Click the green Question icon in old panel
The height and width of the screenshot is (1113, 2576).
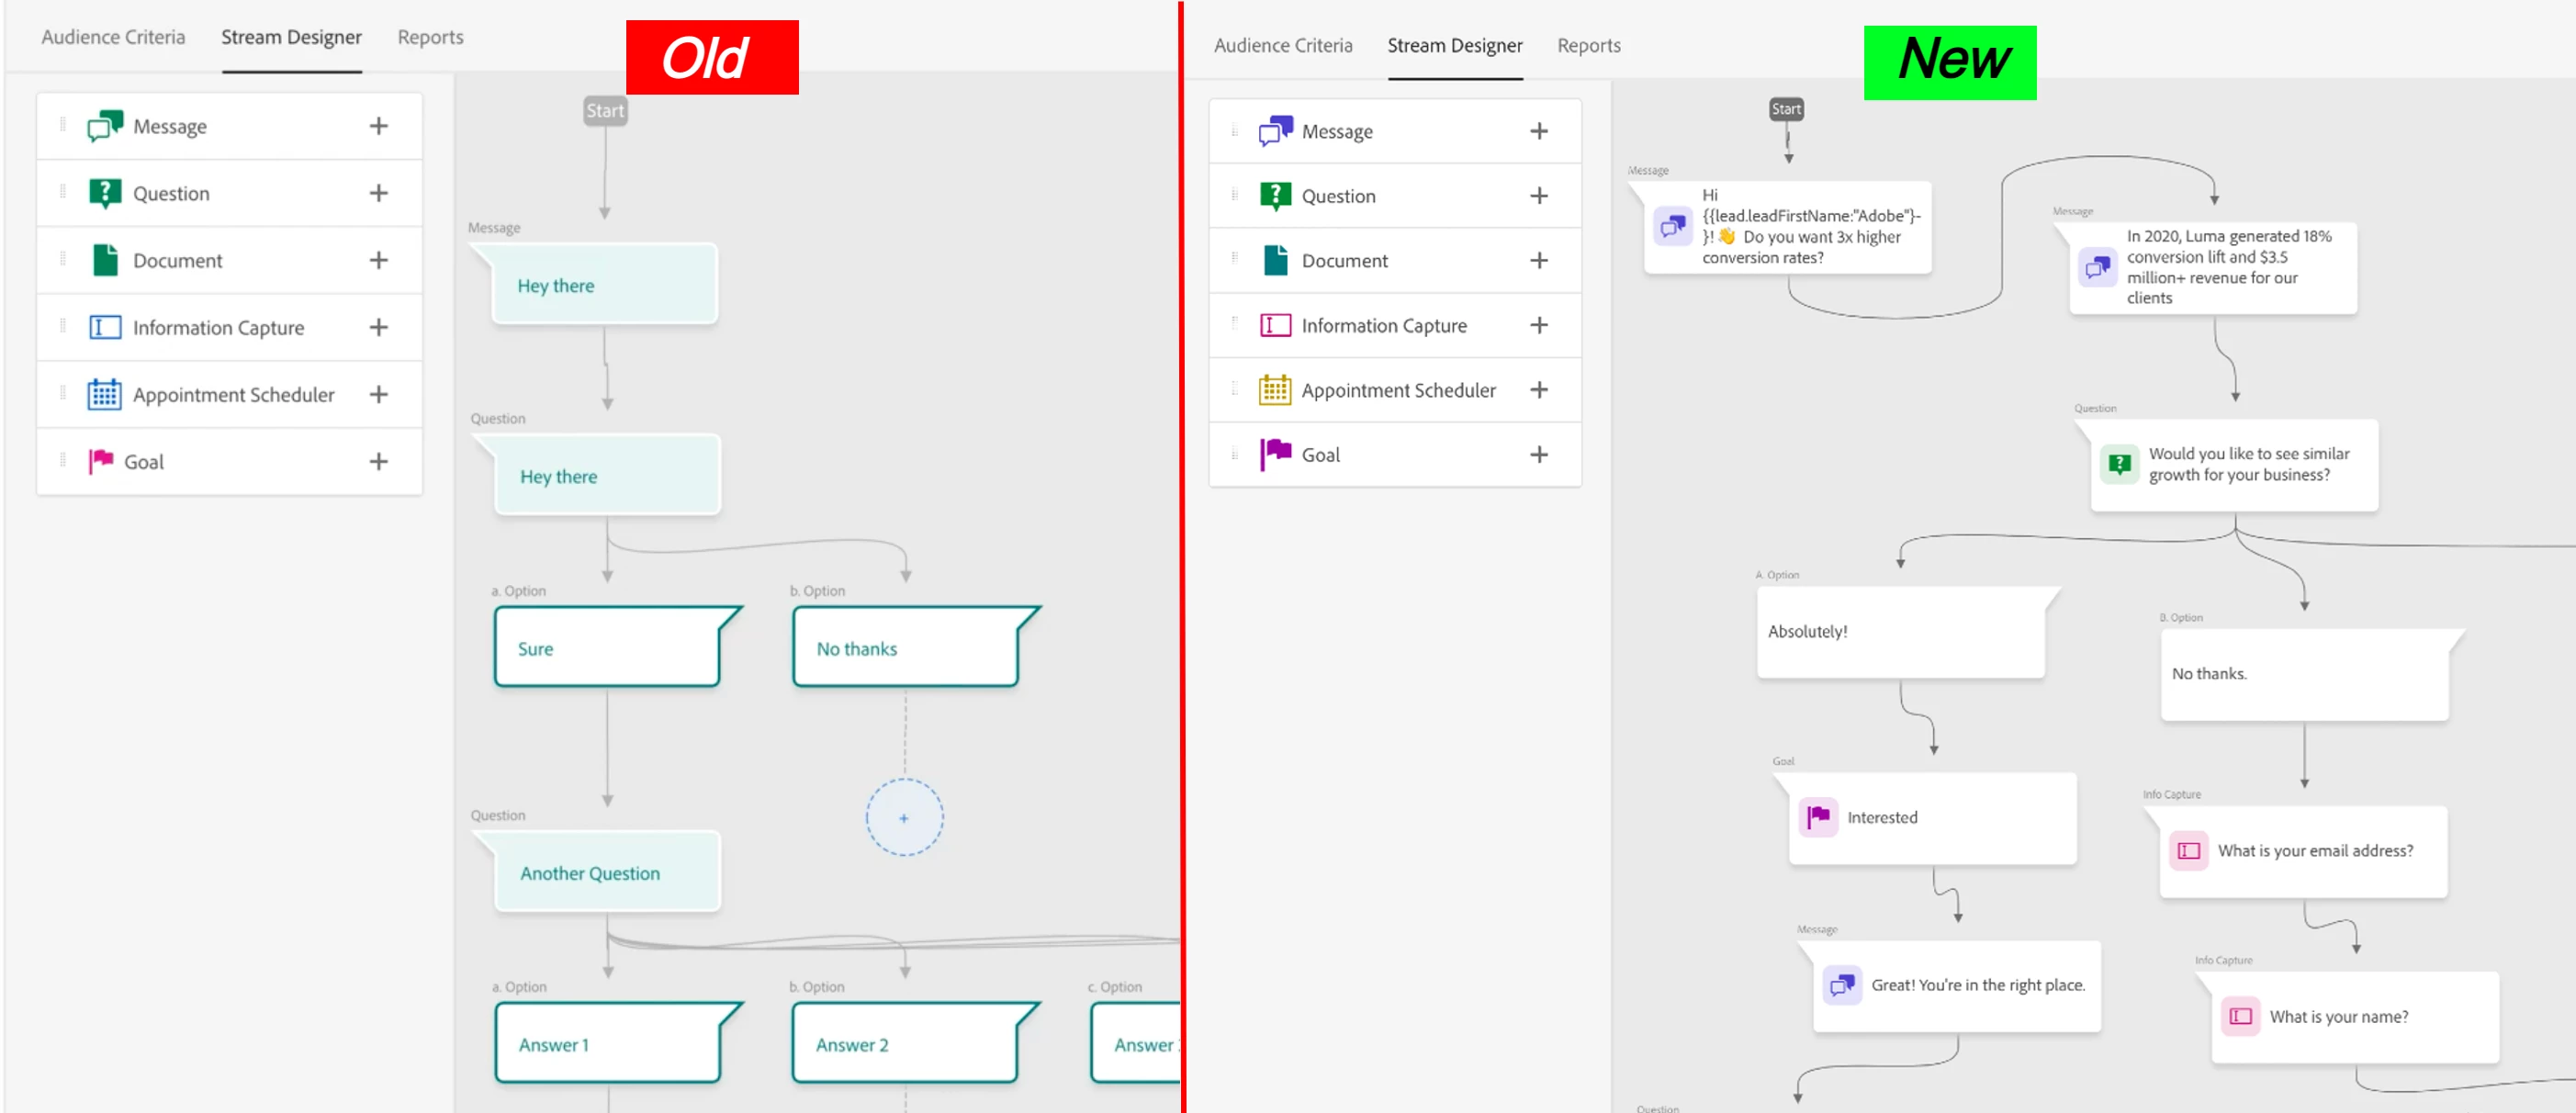[x=104, y=193]
